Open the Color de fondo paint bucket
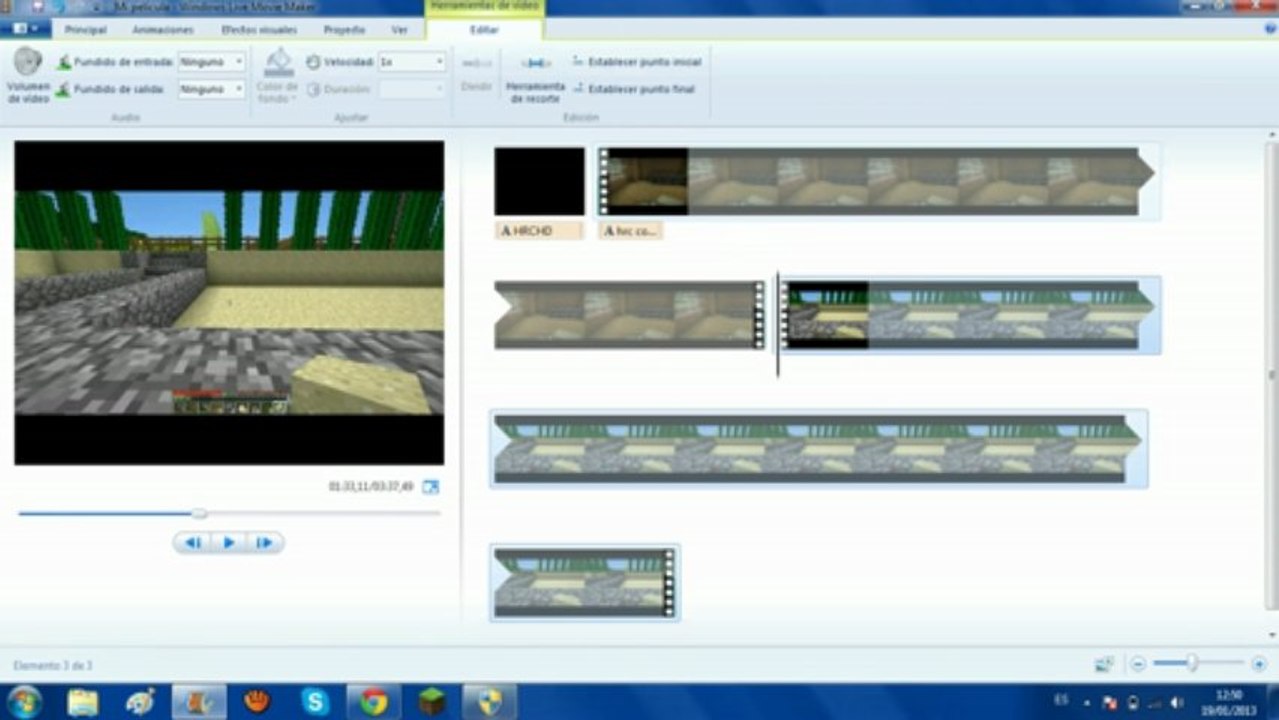1279x720 pixels. point(278,62)
